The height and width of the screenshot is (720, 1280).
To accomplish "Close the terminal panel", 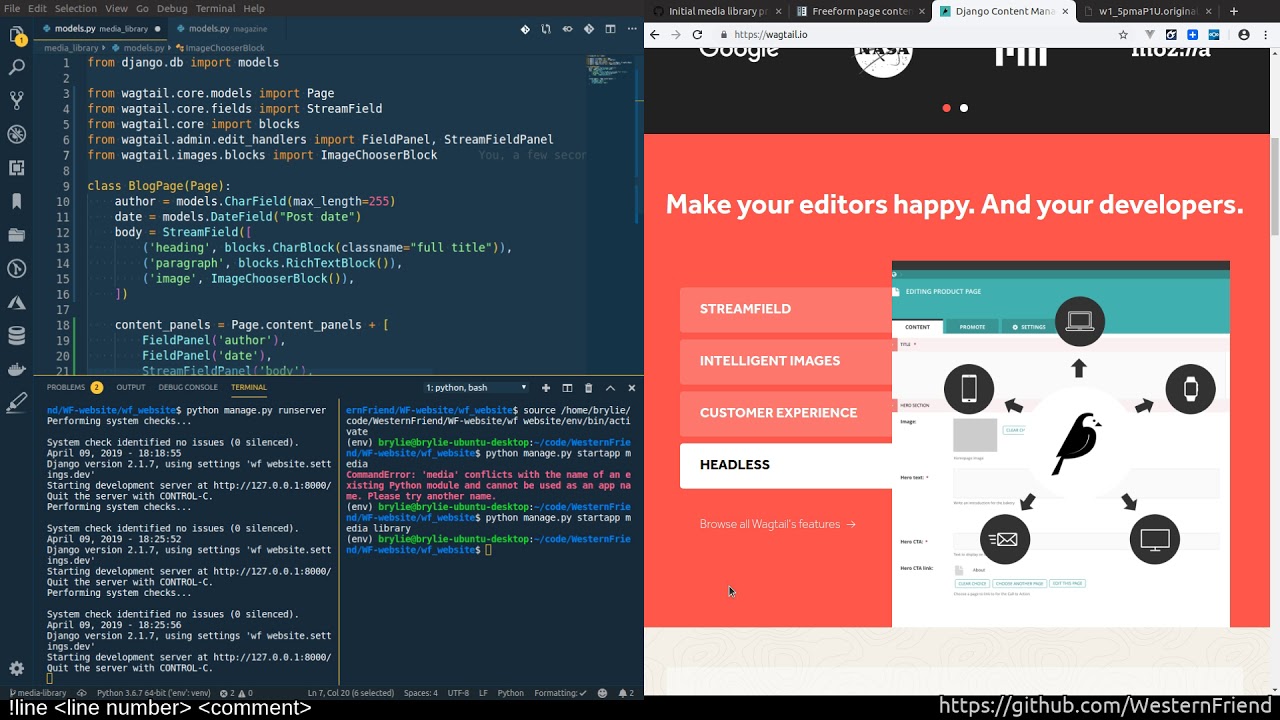I will point(631,387).
